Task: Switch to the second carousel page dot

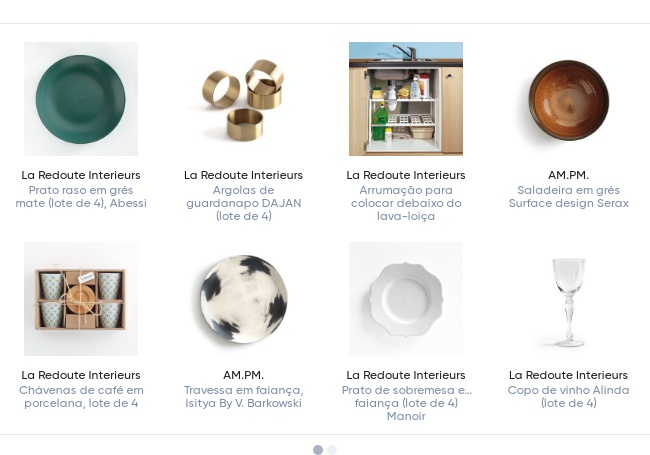Action: (x=332, y=450)
